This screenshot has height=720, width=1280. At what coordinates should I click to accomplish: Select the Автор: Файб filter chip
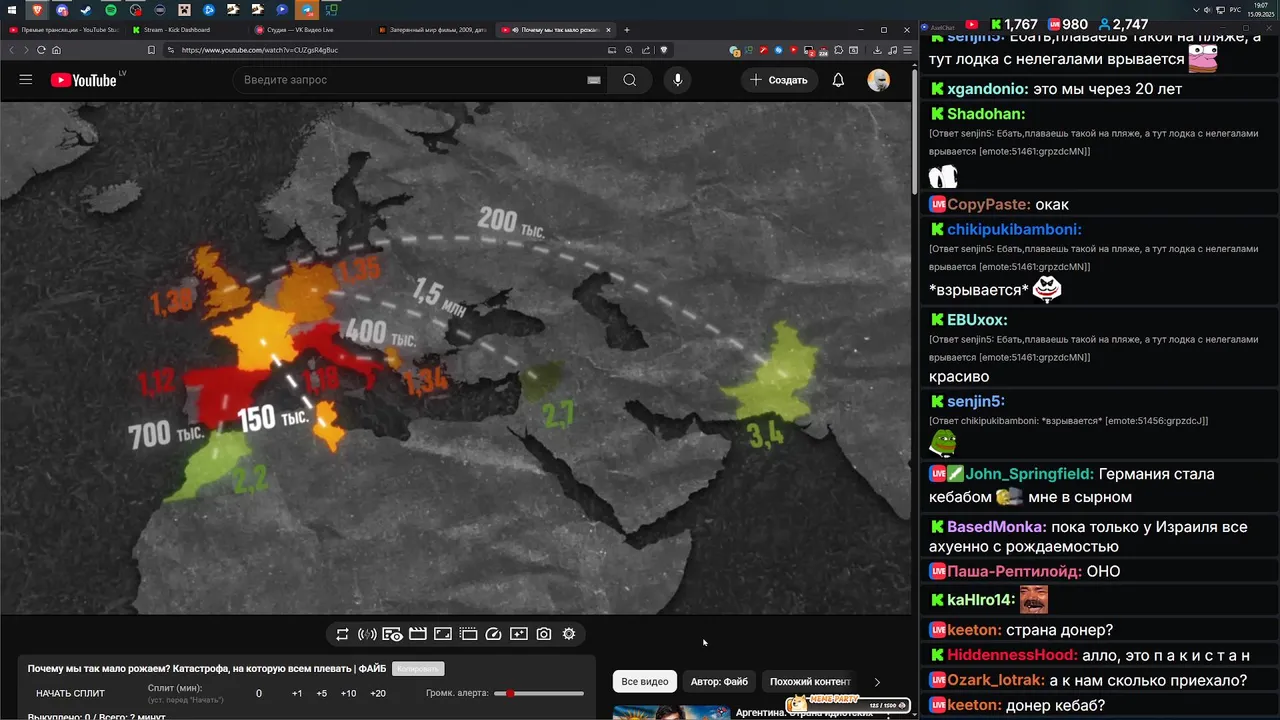pos(719,682)
